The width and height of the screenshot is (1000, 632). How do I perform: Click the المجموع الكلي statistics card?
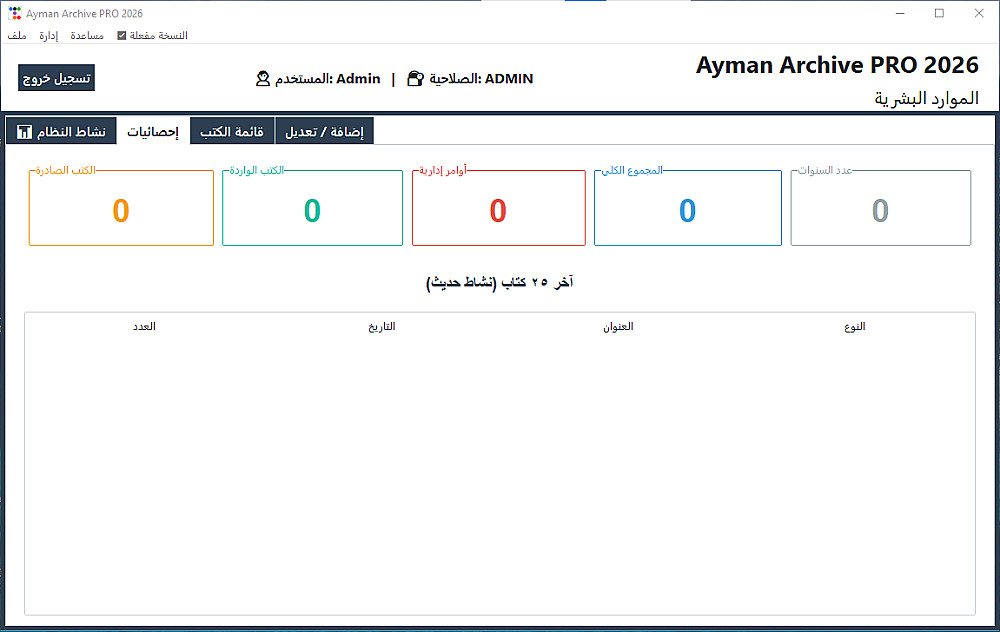tap(688, 207)
